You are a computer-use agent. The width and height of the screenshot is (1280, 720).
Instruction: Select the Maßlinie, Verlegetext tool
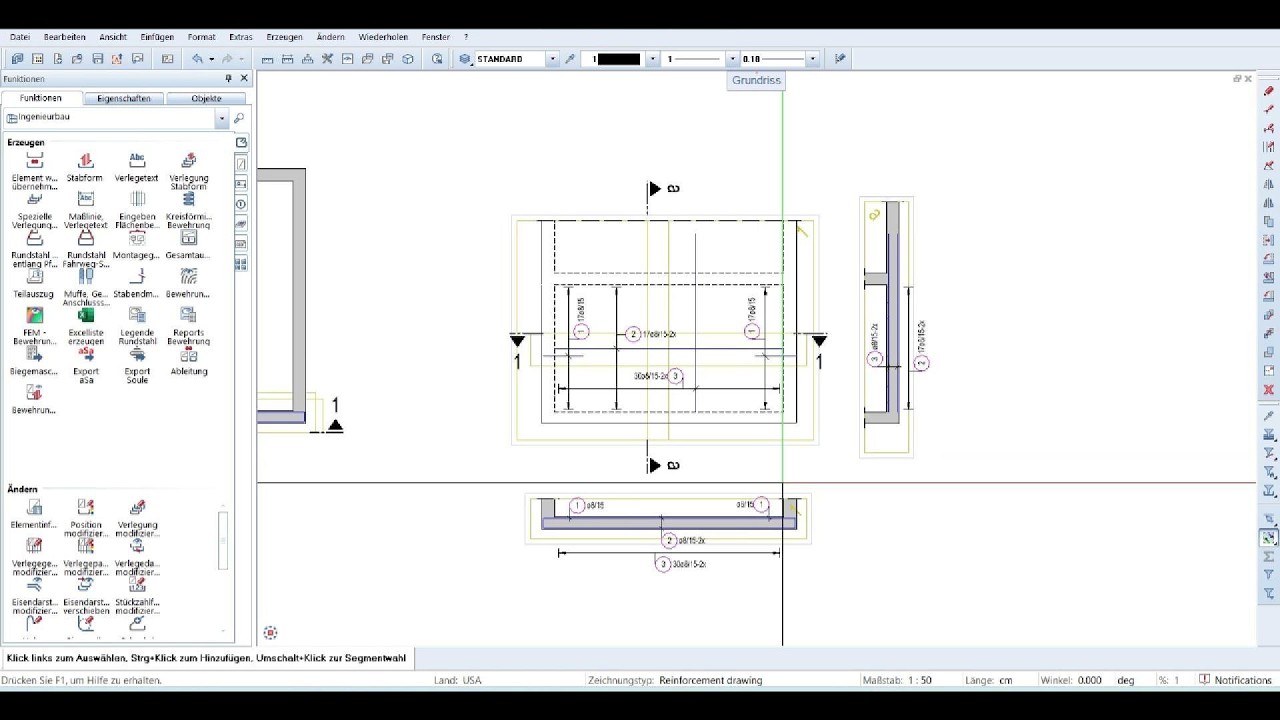(x=85, y=210)
